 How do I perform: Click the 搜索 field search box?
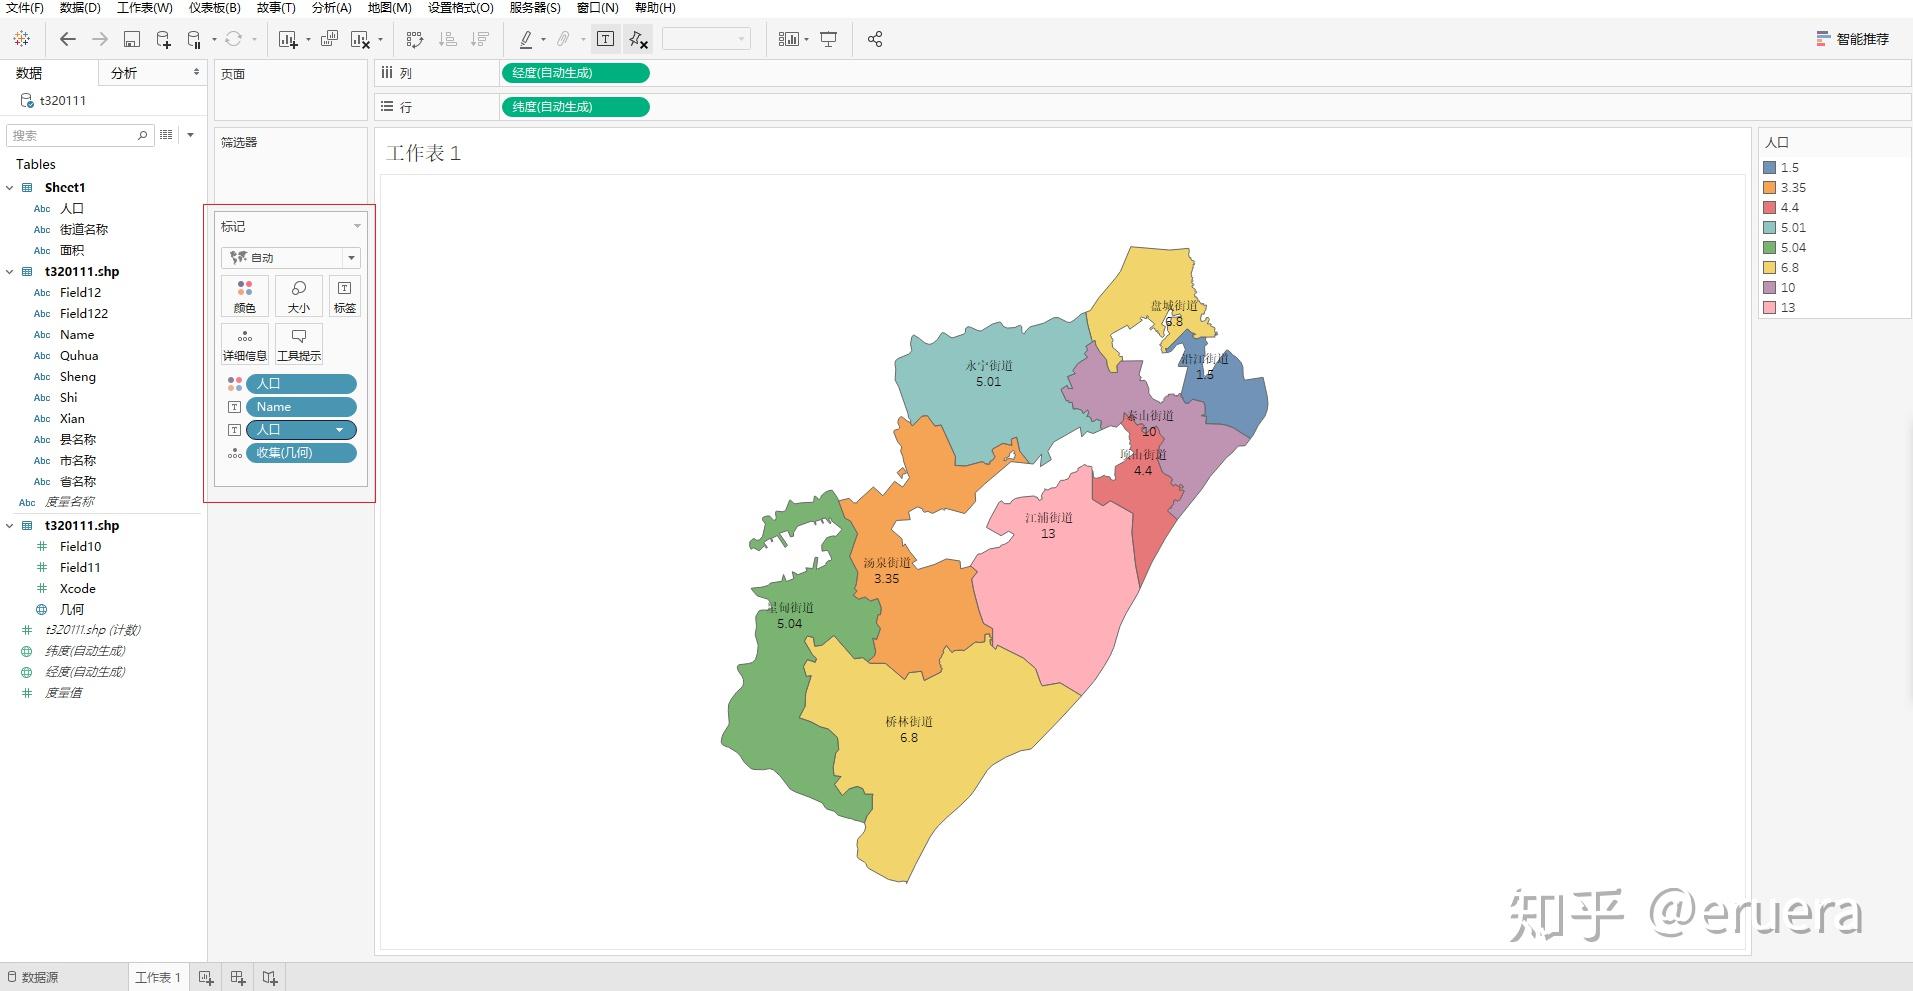[x=80, y=135]
